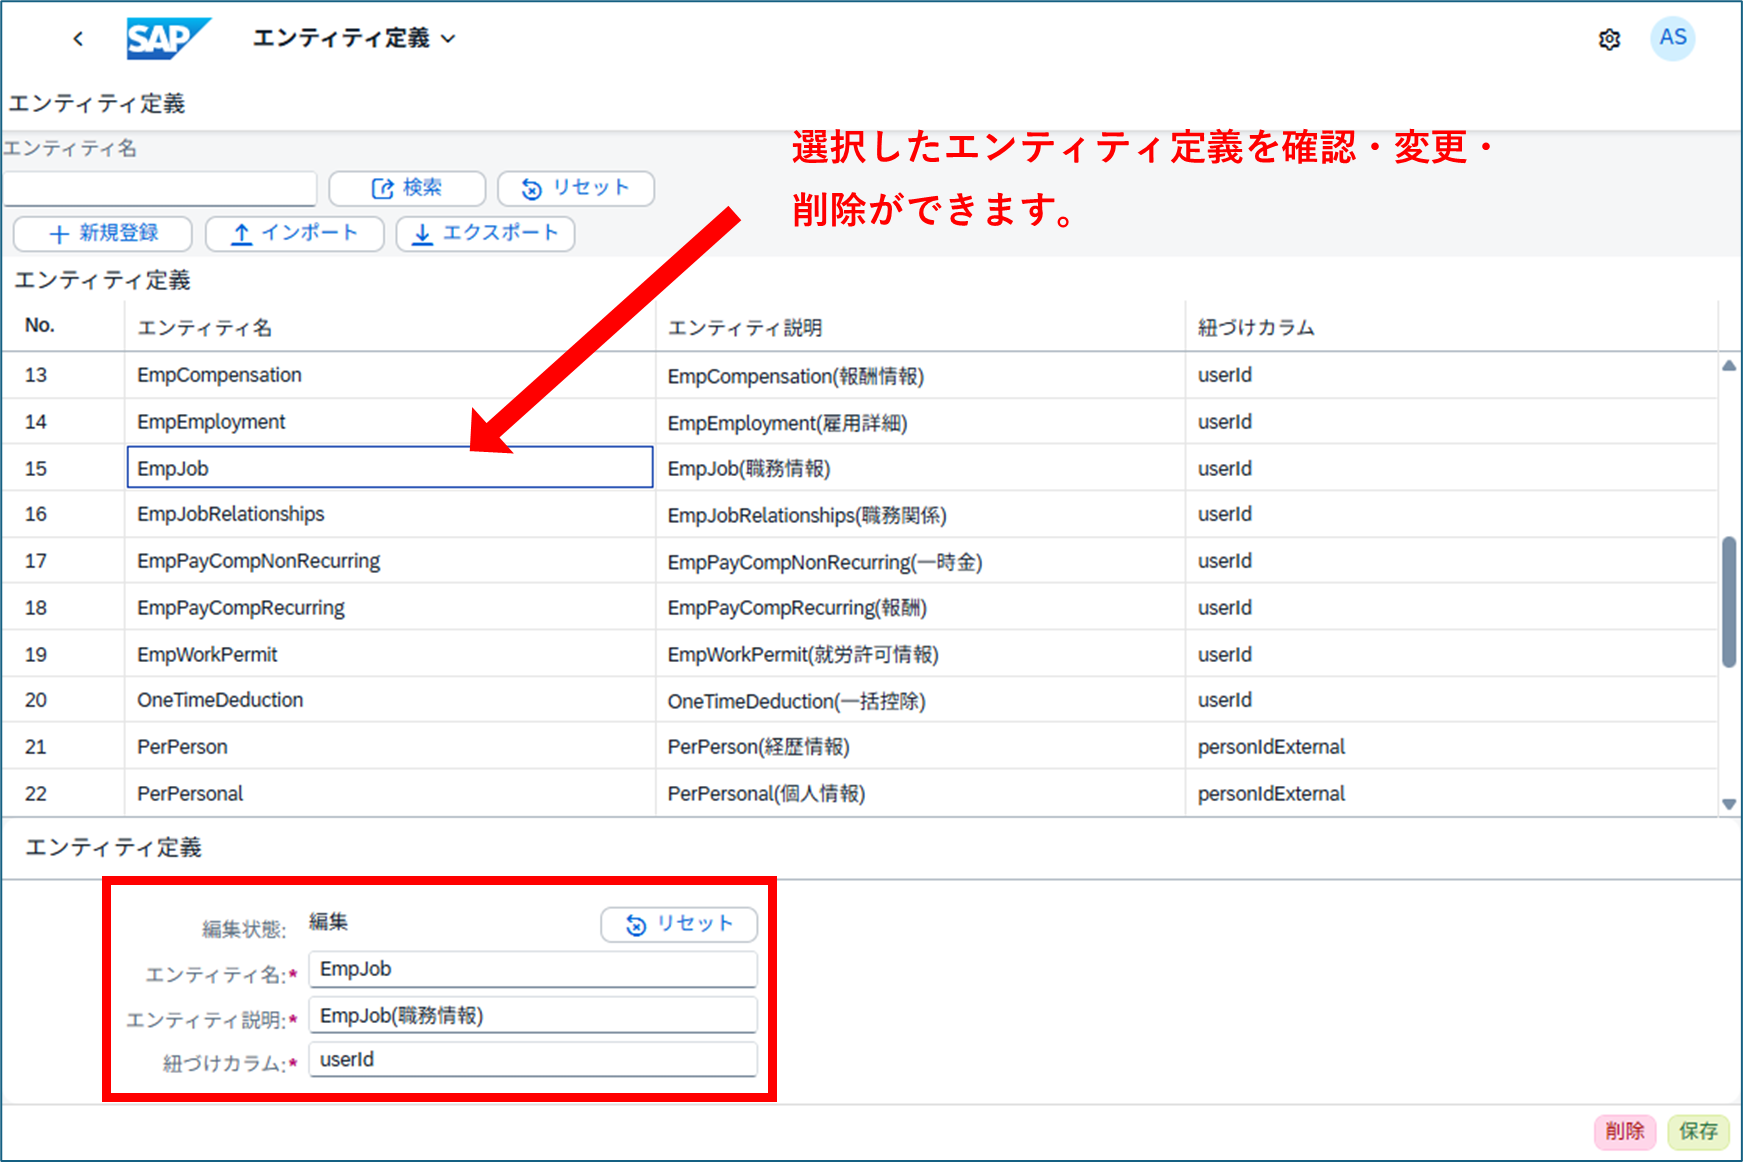Select the EmpJobRelationships table row
Screen dimensions: 1743x1162
pos(231,514)
